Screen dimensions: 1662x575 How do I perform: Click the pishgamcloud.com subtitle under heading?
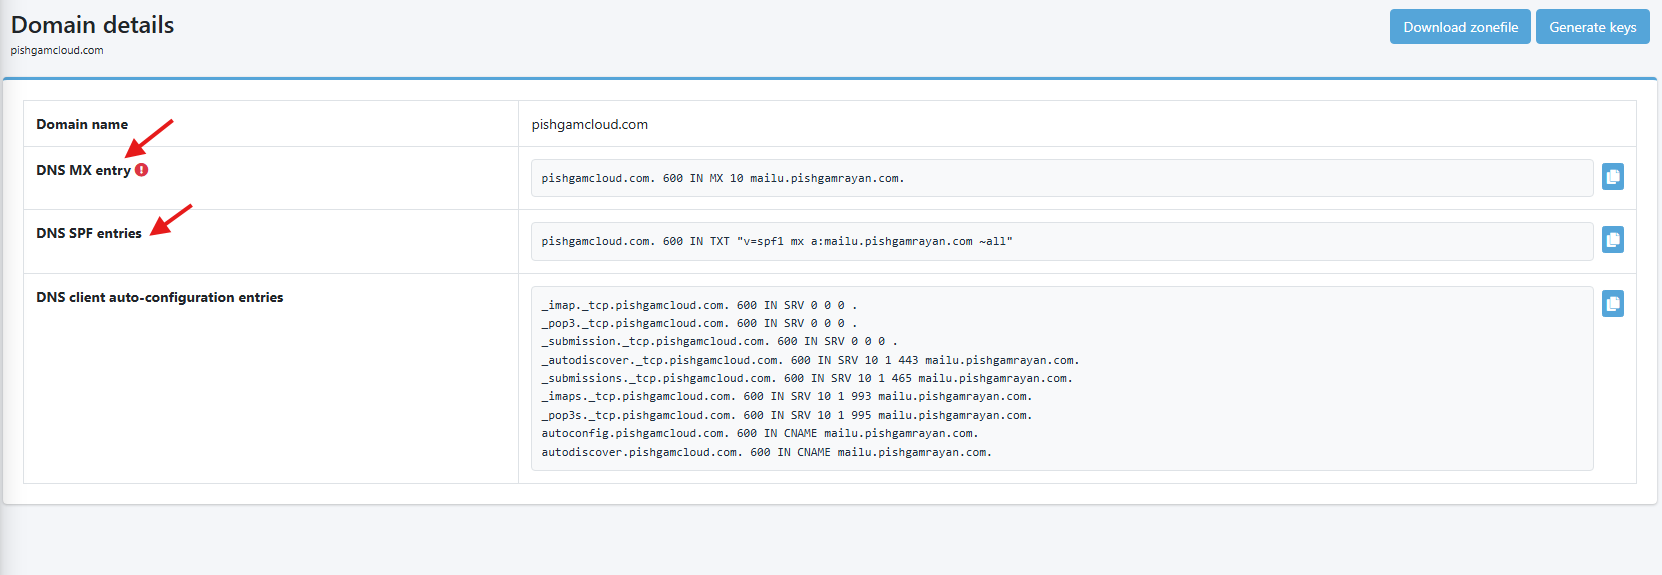click(57, 50)
